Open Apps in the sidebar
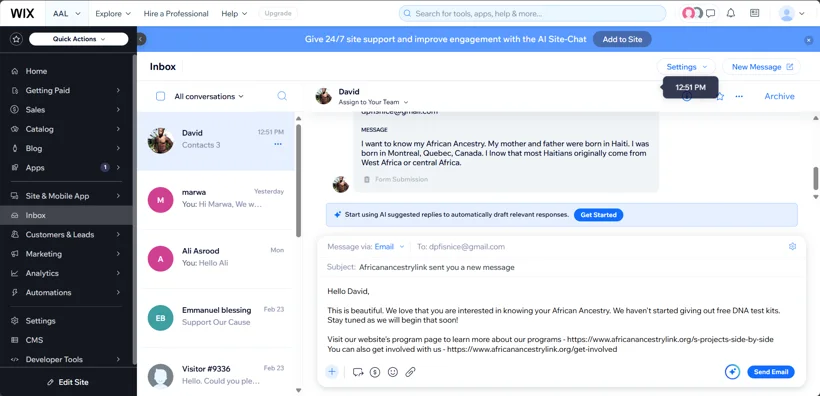 coord(67,168)
